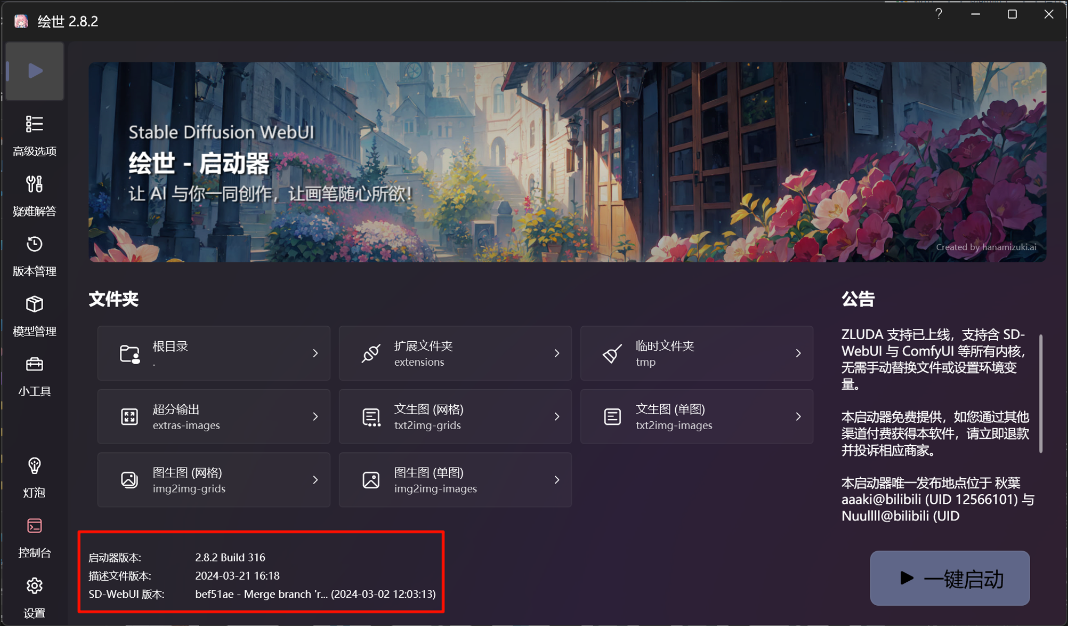This screenshot has width=1068, height=626.
Task: Click the date 2024-03-21 16:18
Action: [237, 576]
